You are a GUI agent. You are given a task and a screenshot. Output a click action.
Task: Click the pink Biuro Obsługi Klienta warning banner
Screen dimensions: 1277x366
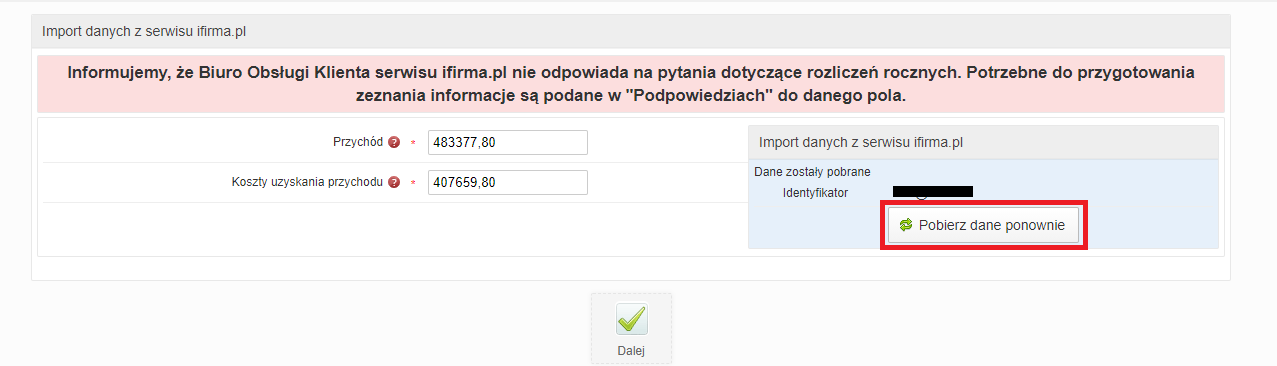click(631, 84)
